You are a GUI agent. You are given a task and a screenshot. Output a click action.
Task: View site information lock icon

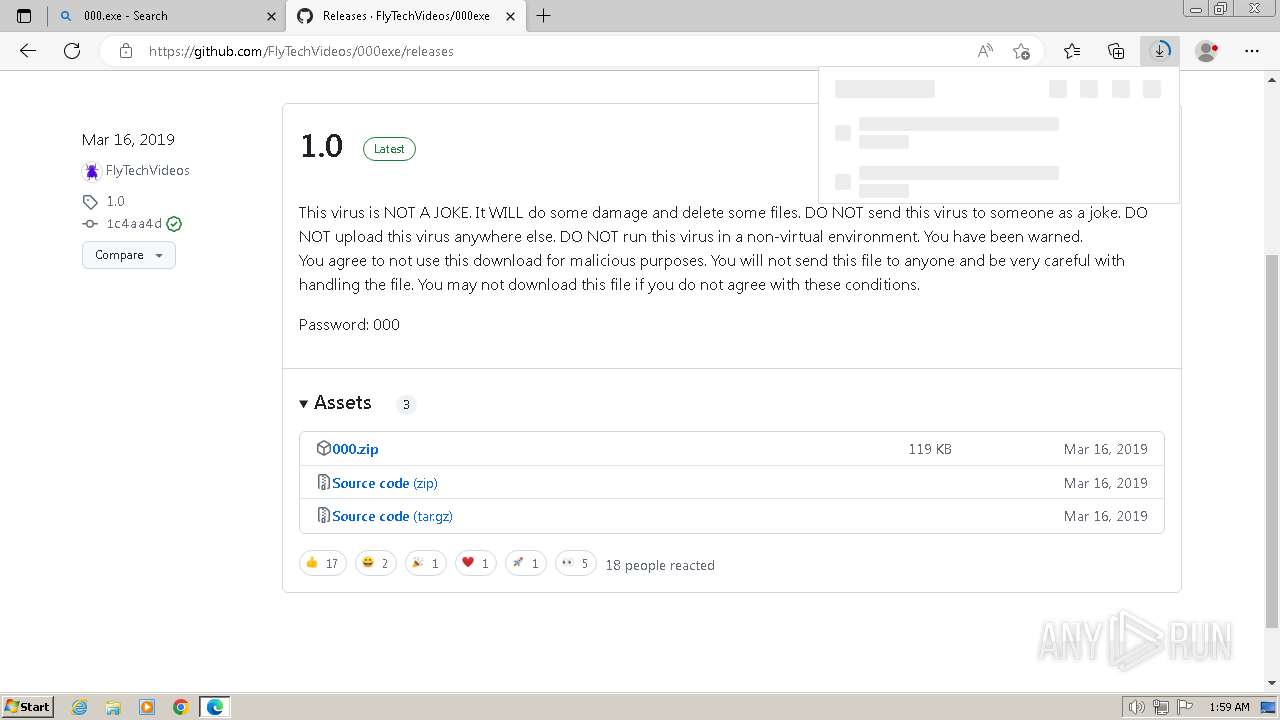126,51
